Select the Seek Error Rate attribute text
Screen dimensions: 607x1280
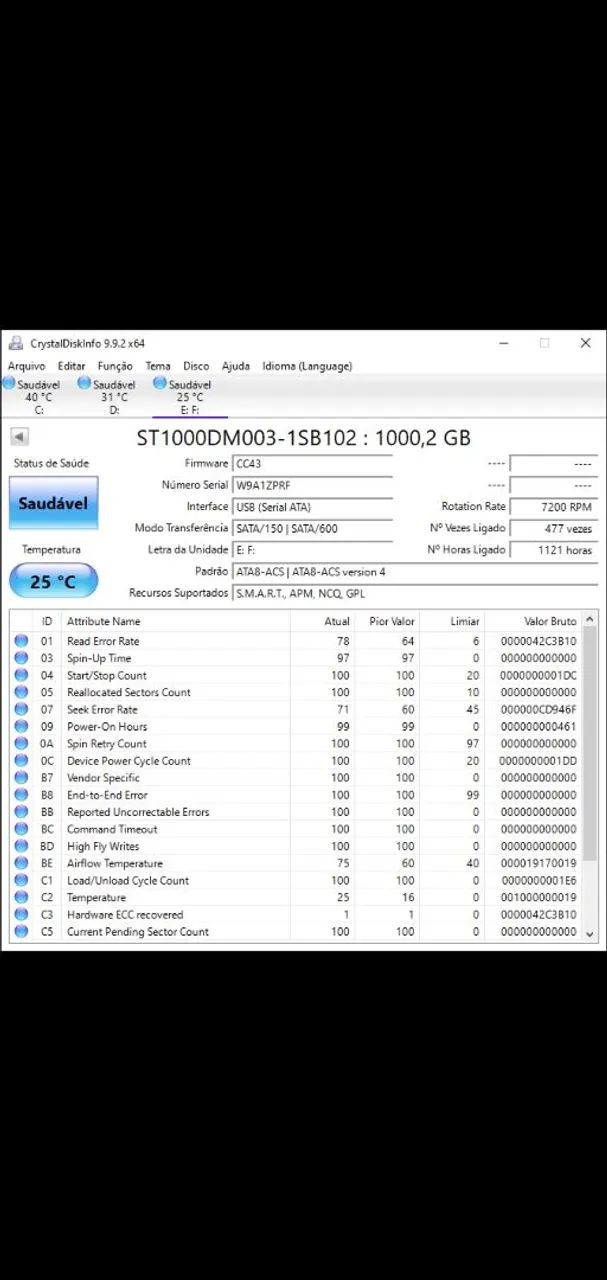(102, 709)
